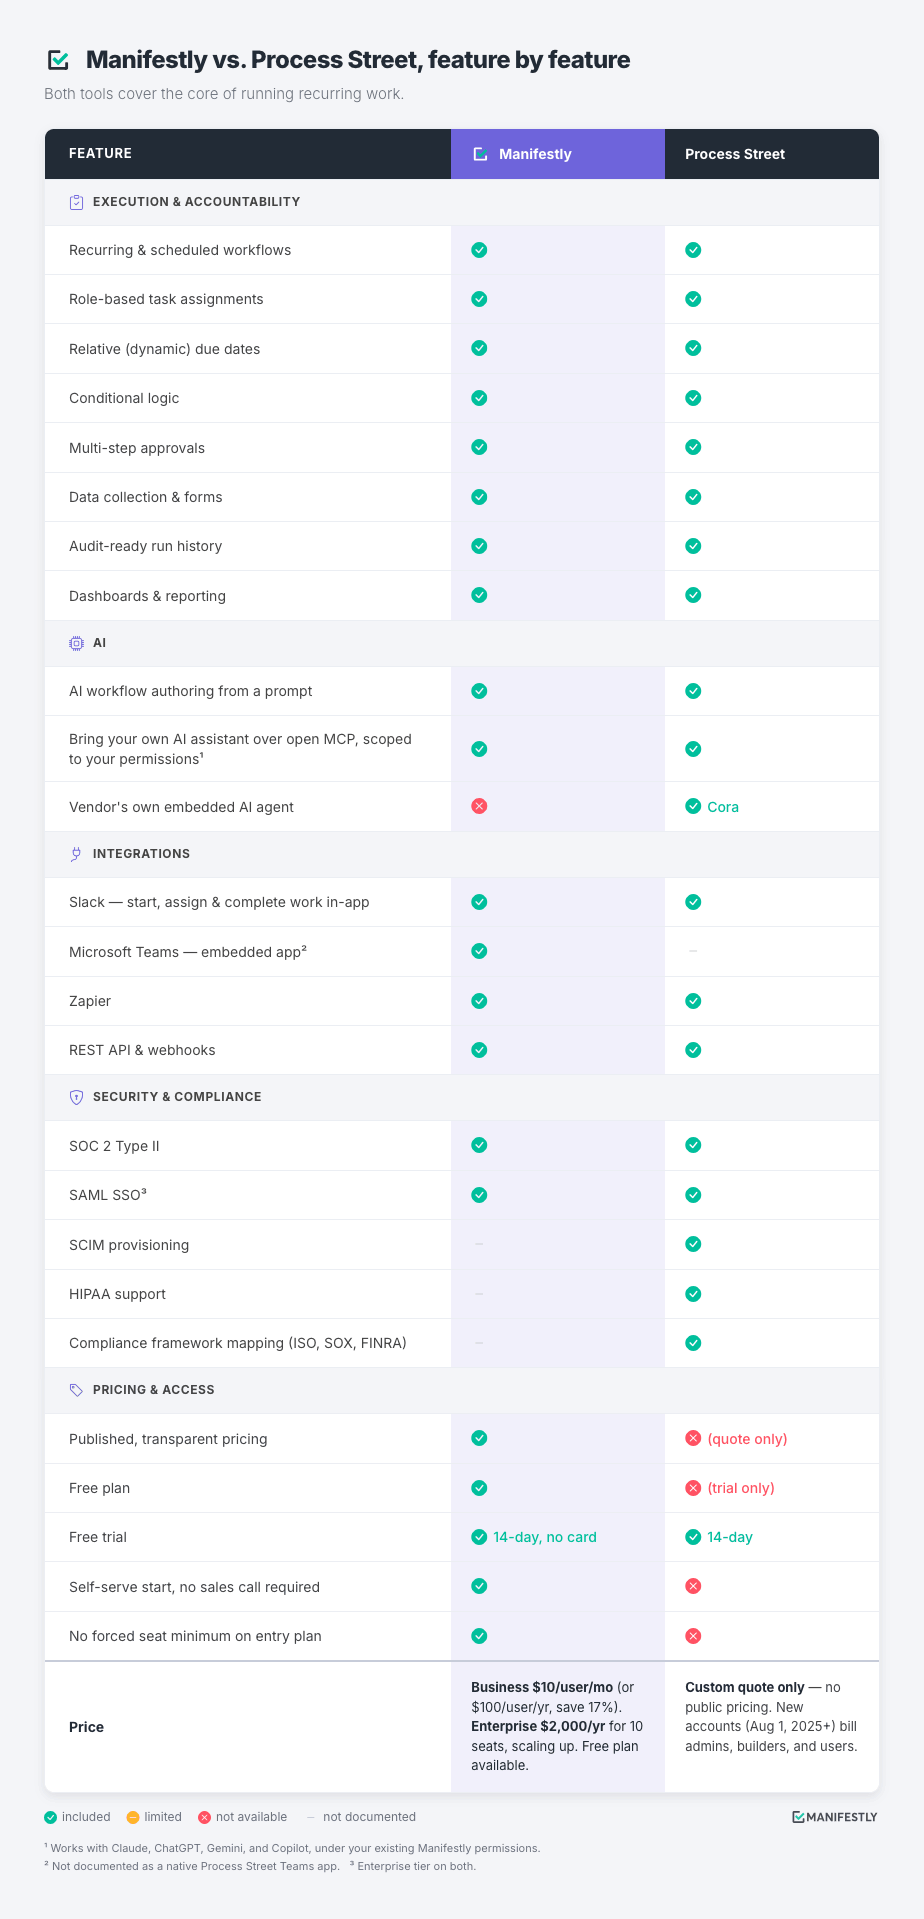This screenshot has height=1919, width=924.
Task: Click the Execution & Accountability clipboard icon
Action: pos(76,202)
